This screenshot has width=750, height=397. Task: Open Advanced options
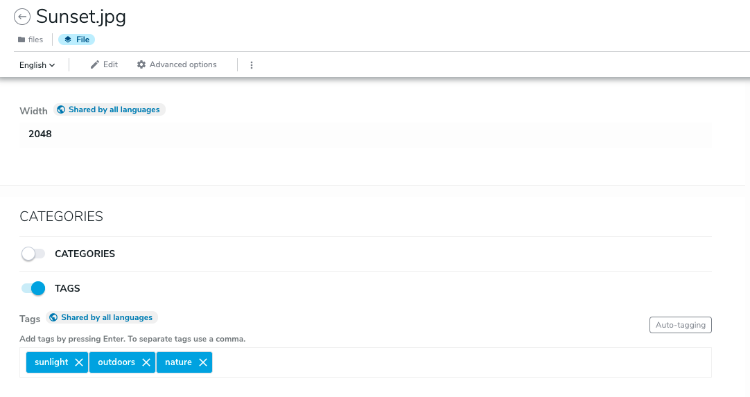(176, 65)
